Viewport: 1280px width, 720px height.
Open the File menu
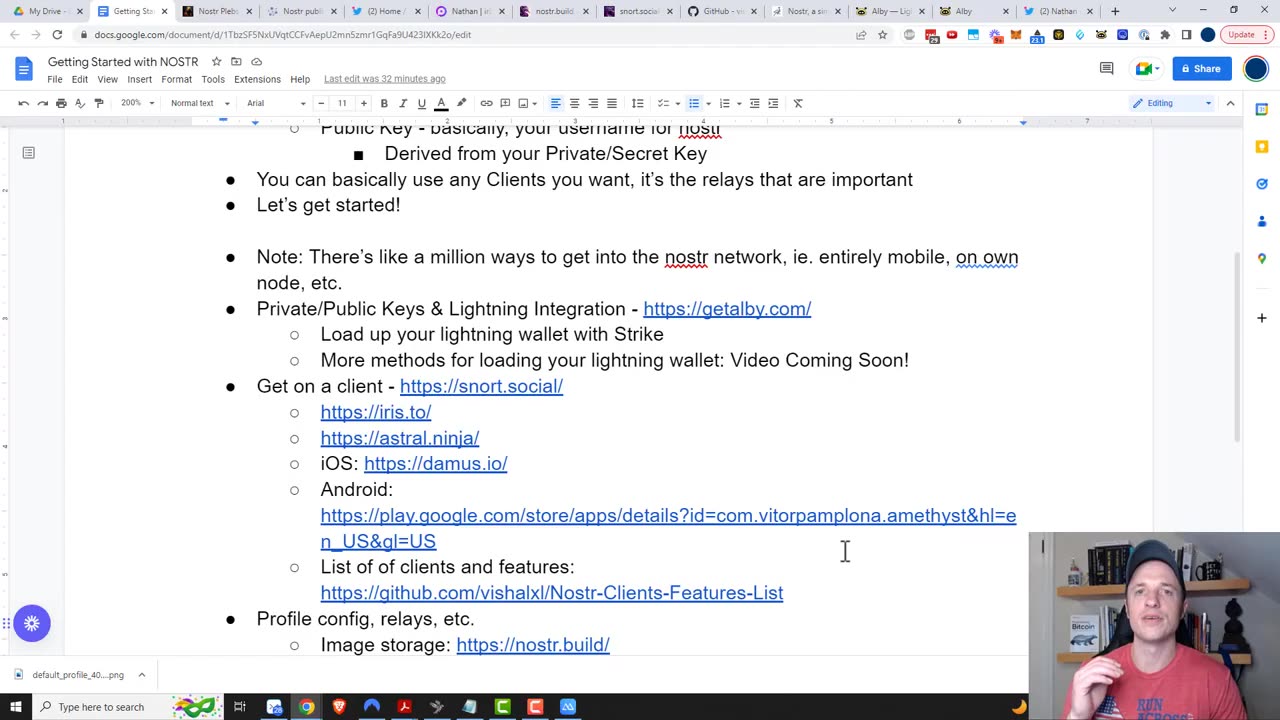pos(55,79)
